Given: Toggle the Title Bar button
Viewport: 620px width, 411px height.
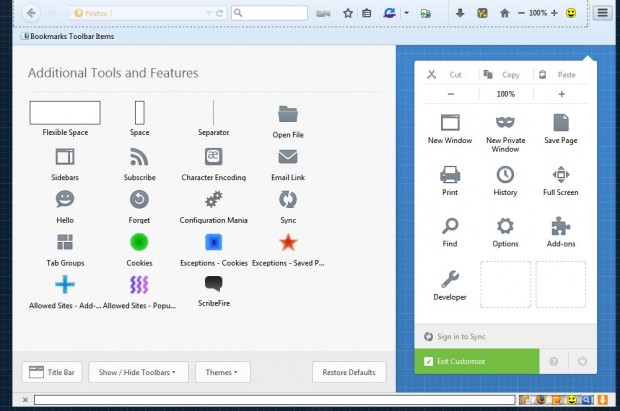Looking at the screenshot, I should click(52, 372).
